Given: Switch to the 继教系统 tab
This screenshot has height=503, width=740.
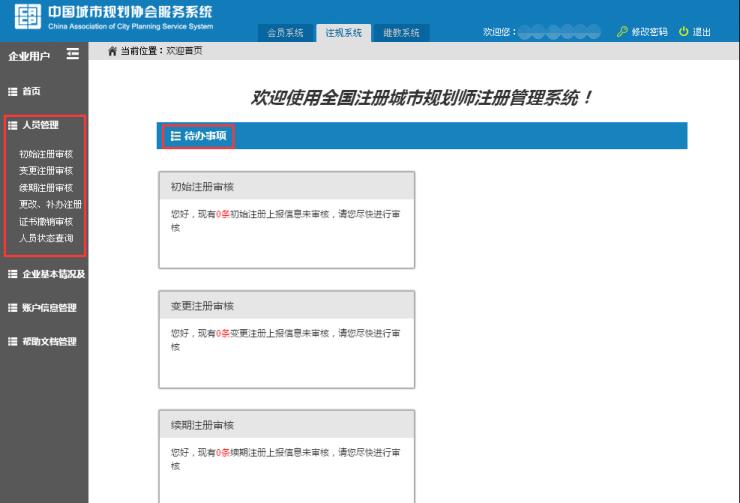Looking at the screenshot, I should (401, 33).
